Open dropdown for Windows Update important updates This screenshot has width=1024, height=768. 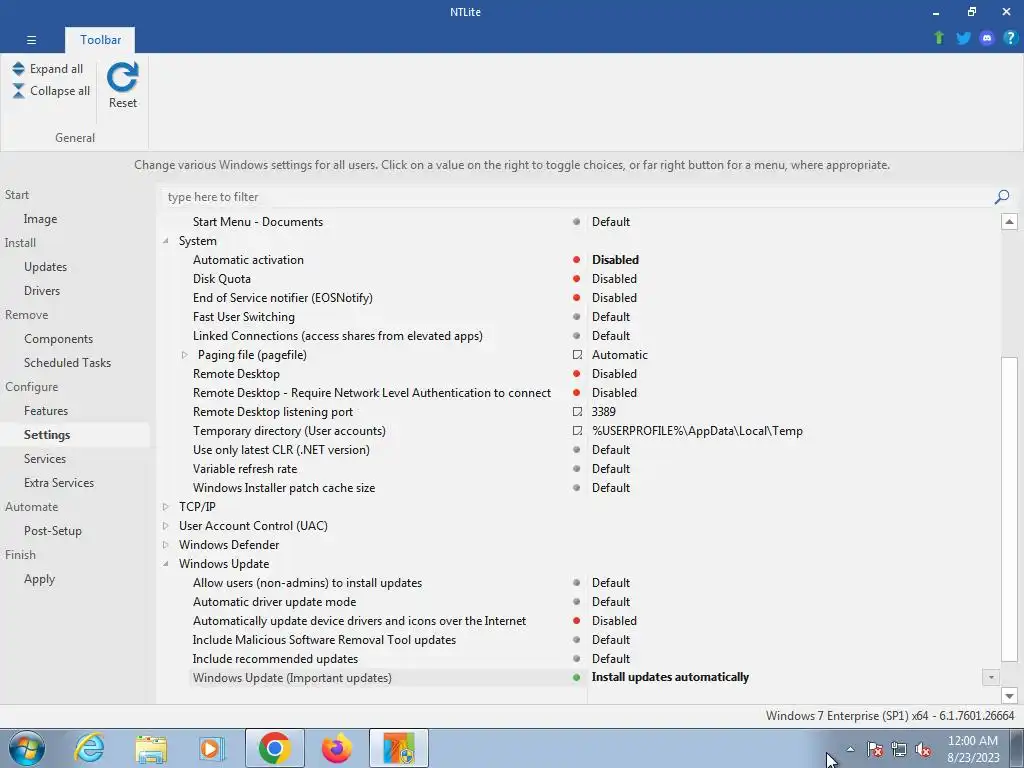[x=991, y=677]
